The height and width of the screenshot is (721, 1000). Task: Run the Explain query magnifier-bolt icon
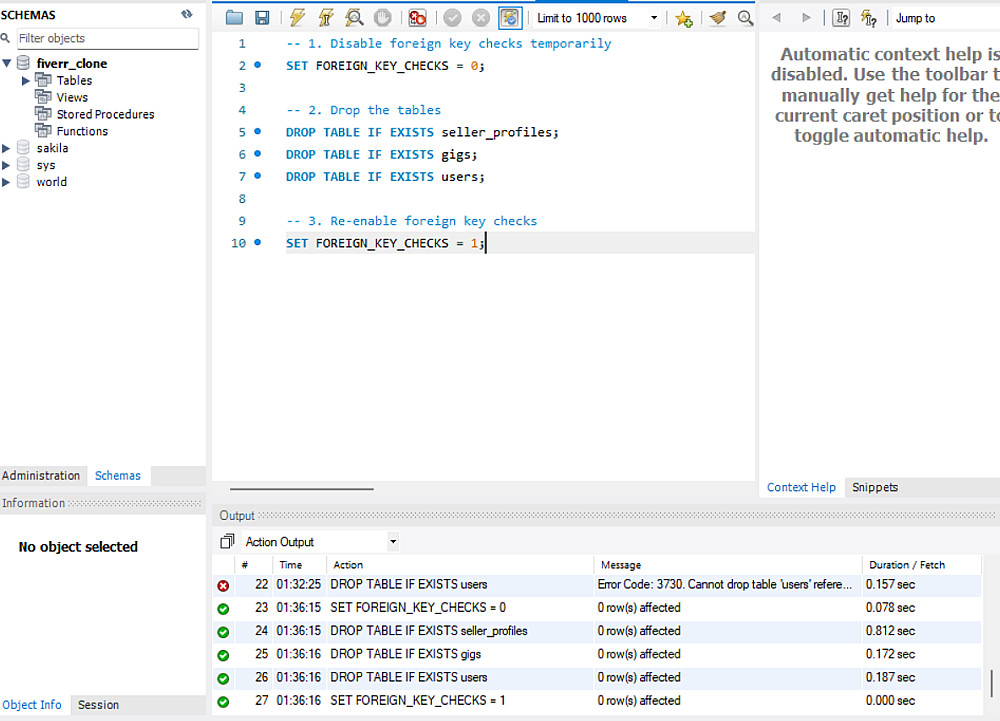point(354,18)
